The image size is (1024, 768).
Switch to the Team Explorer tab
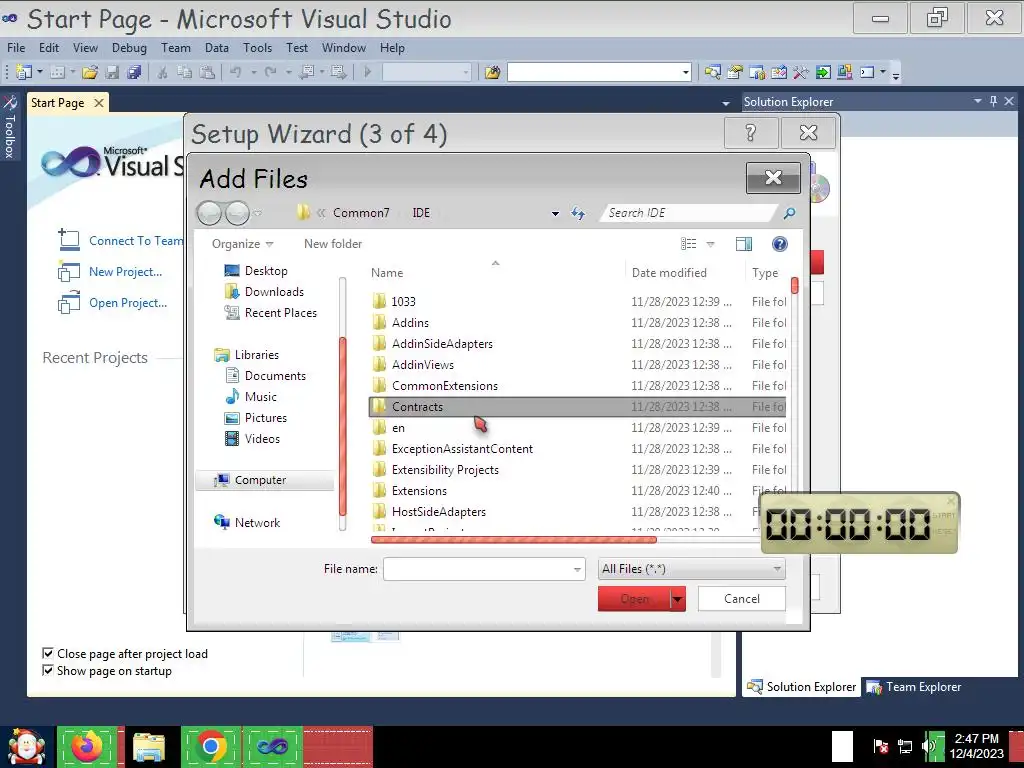(x=914, y=687)
